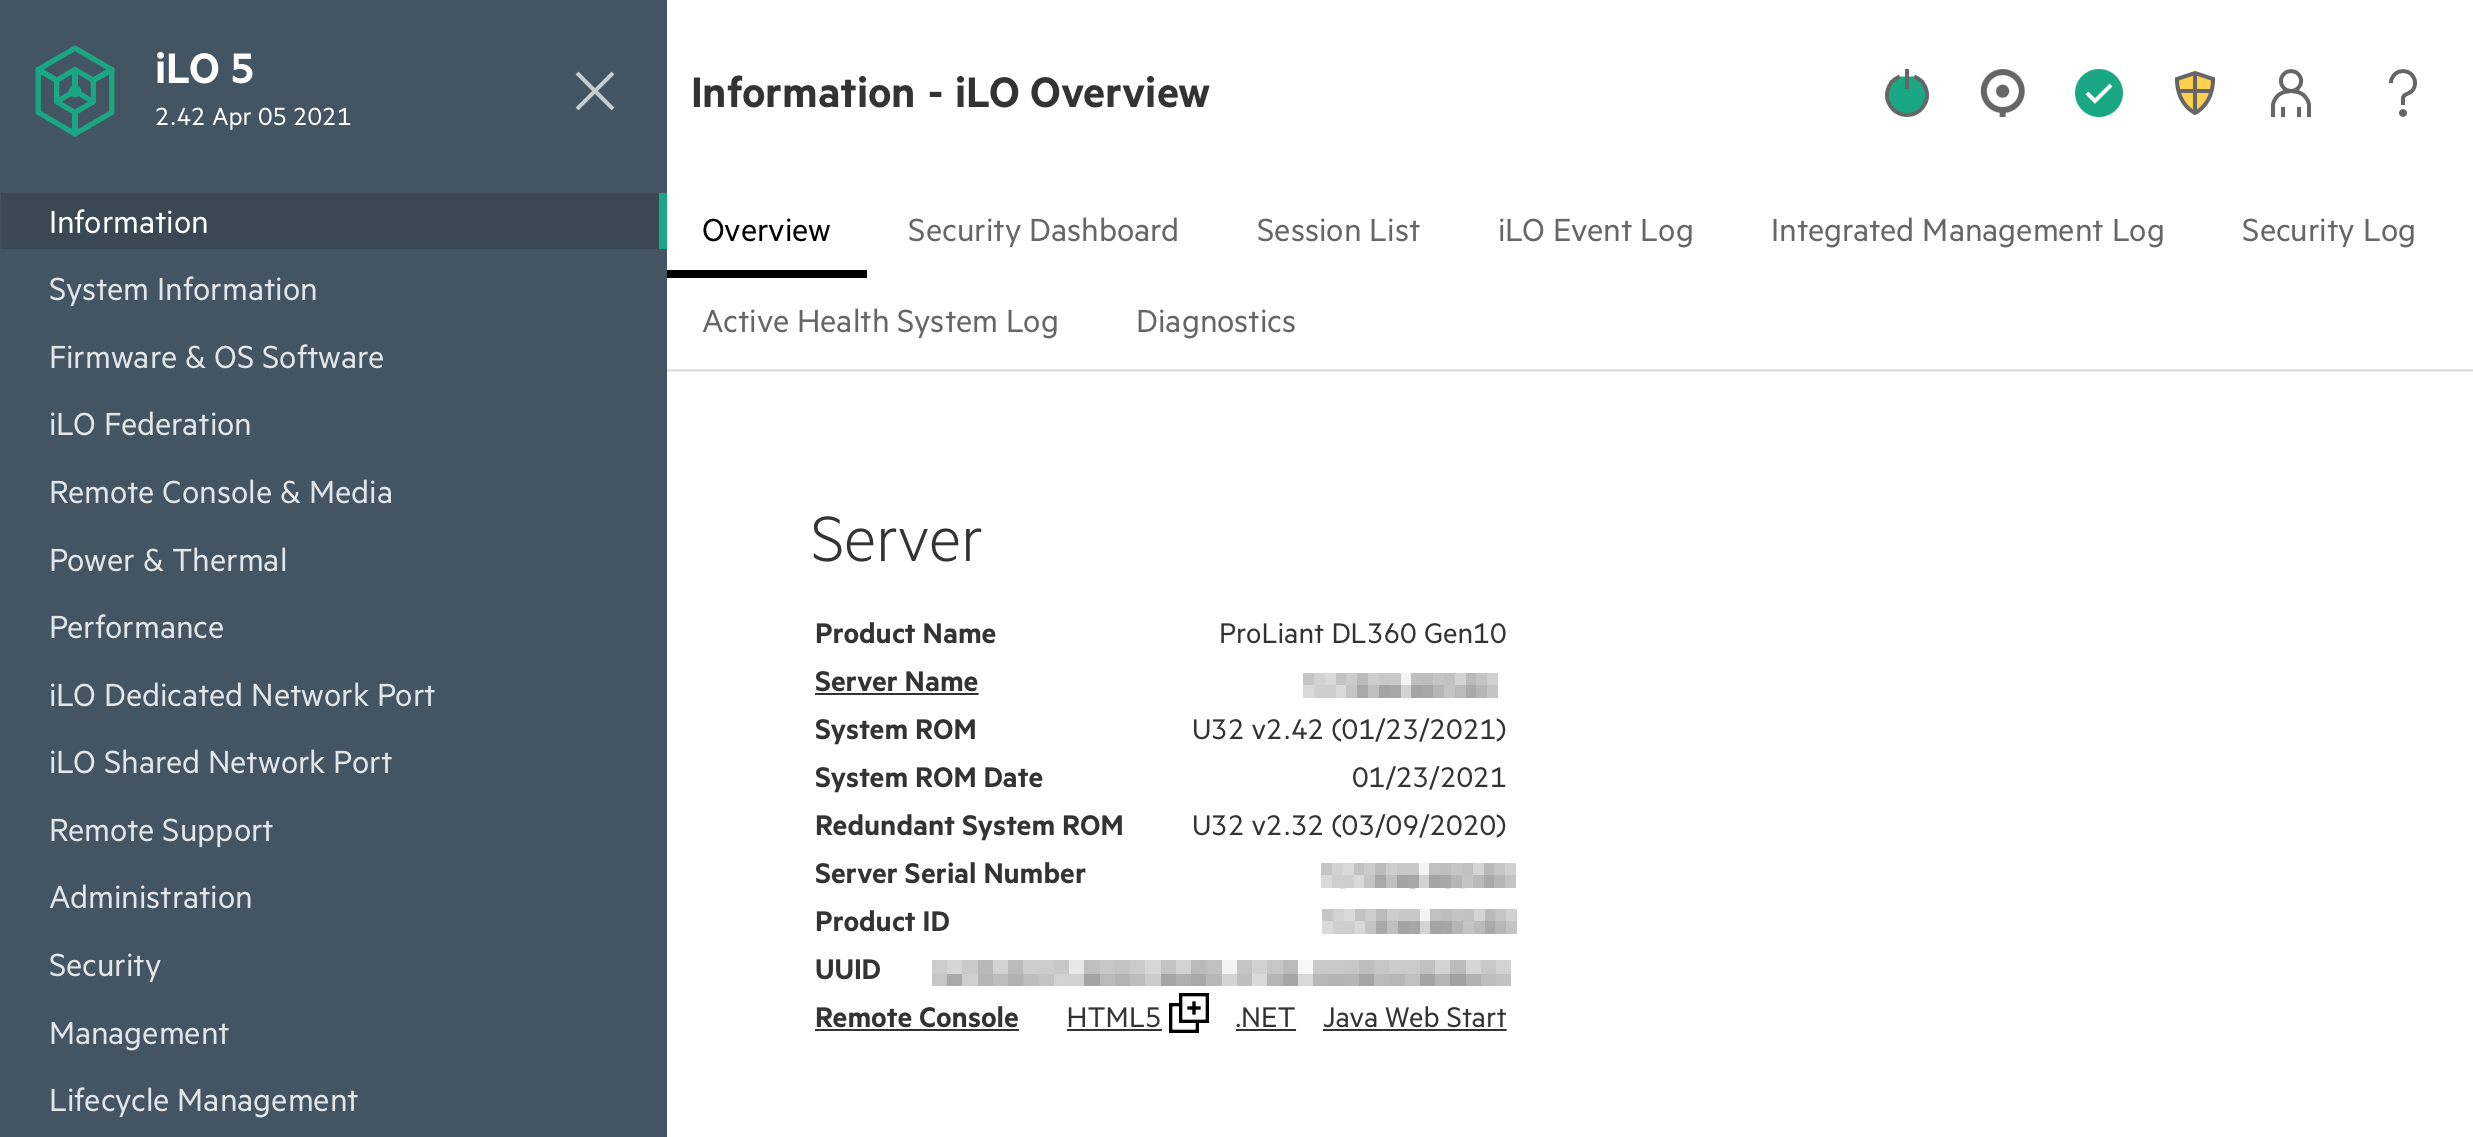Image resolution: width=2473 pixels, height=1137 pixels.
Task: Switch to the Security Dashboard tab
Action: click(1042, 231)
